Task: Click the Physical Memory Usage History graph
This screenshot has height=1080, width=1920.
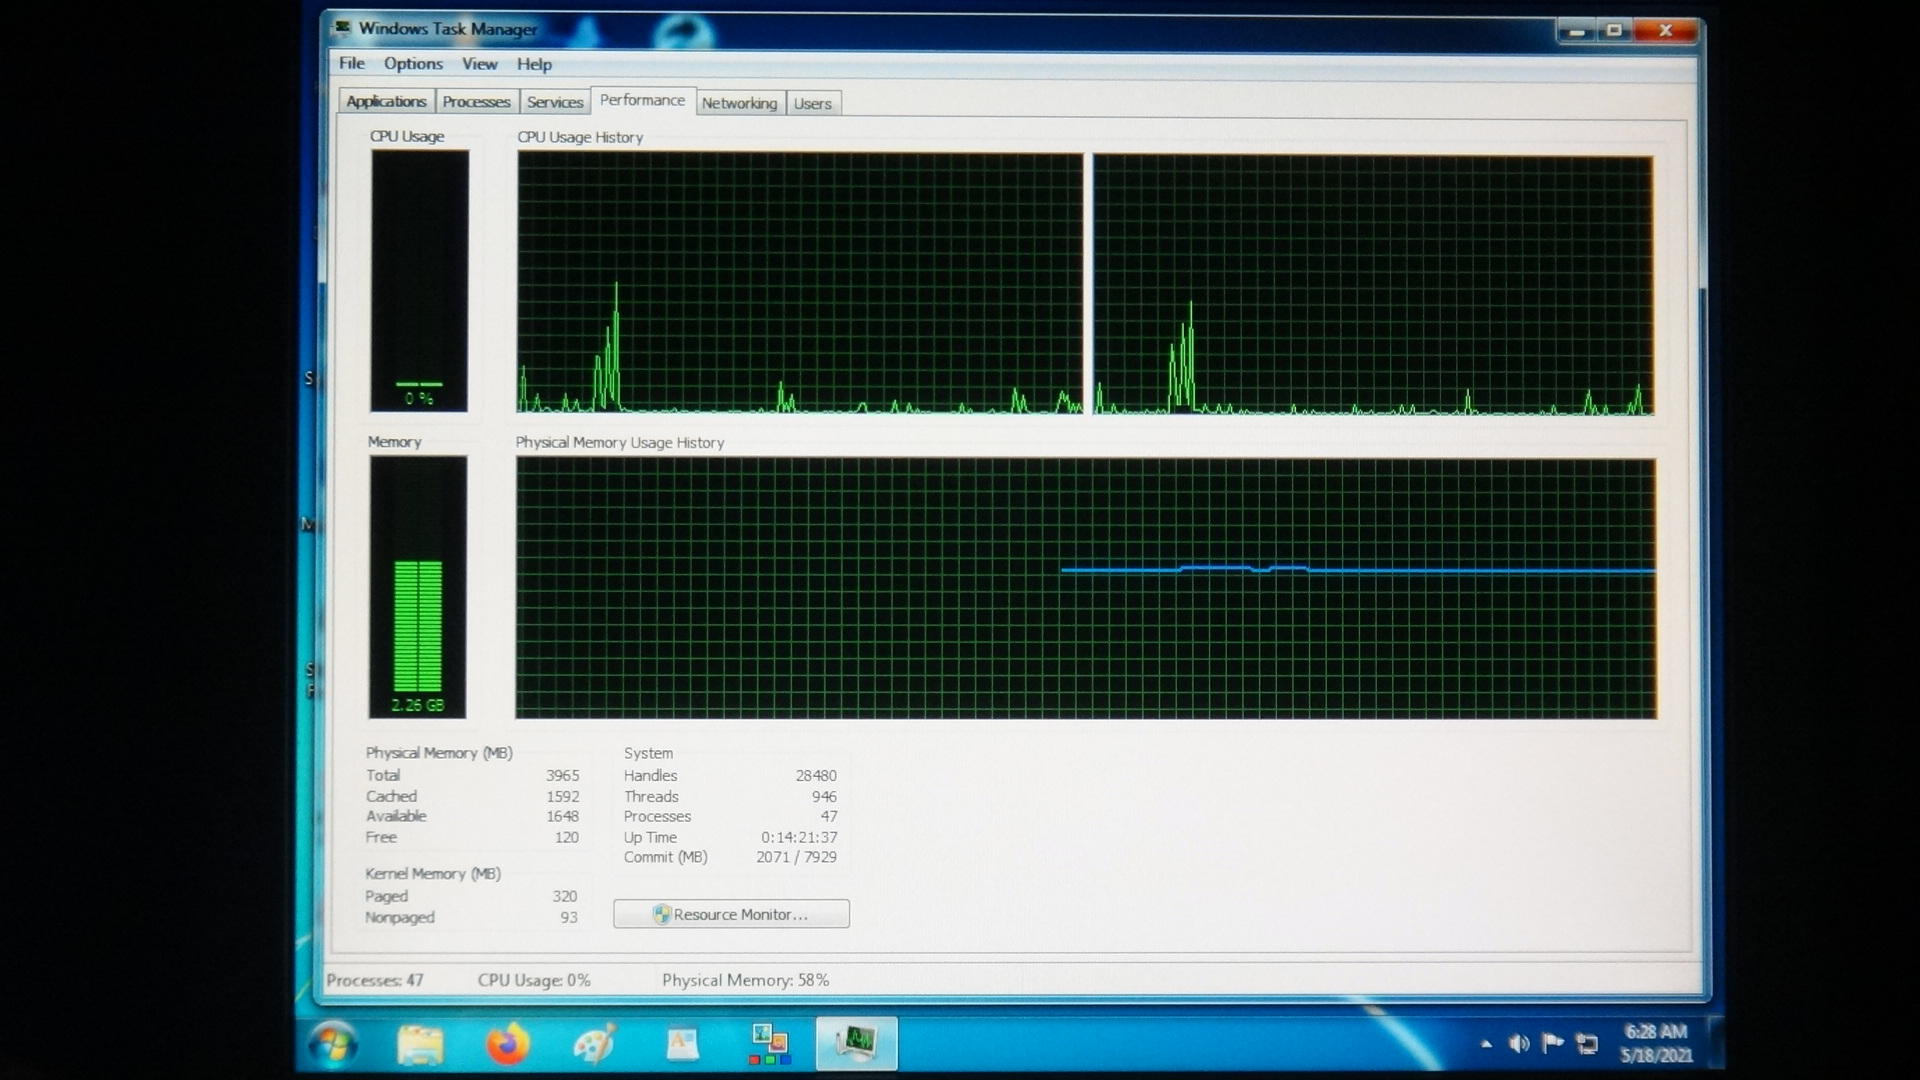Action: coord(1086,589)
